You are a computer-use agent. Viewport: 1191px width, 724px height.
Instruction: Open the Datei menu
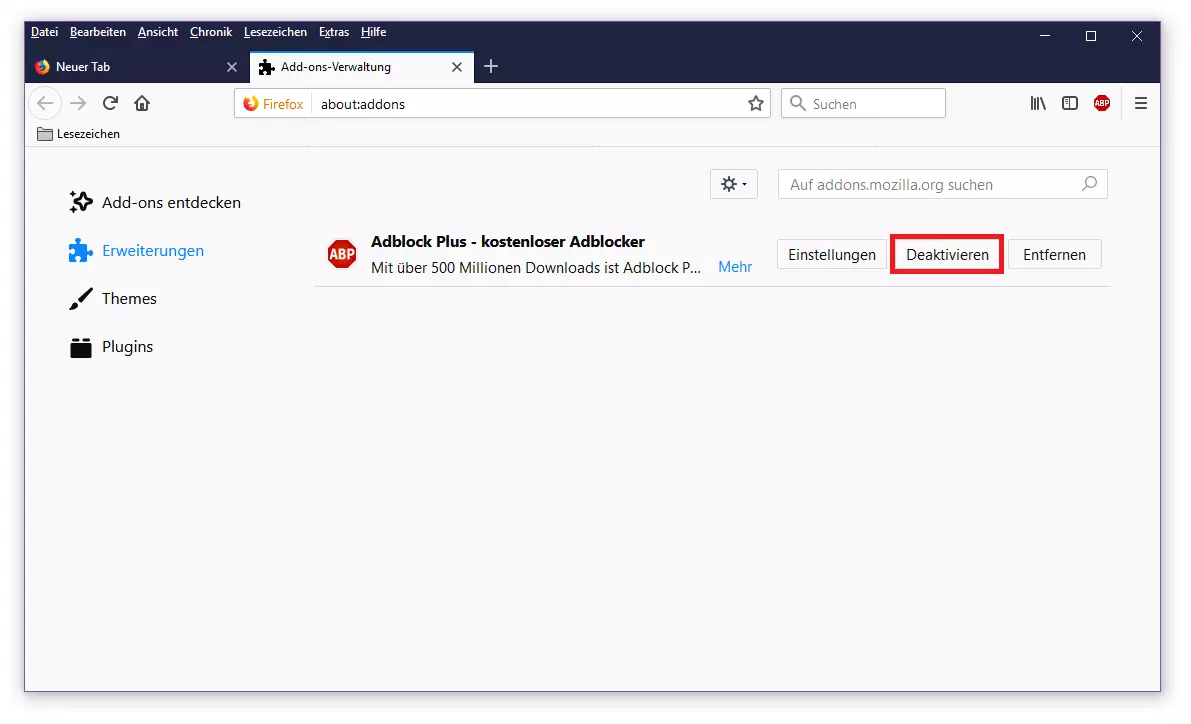pyautogui.click(x=44, y=32)
